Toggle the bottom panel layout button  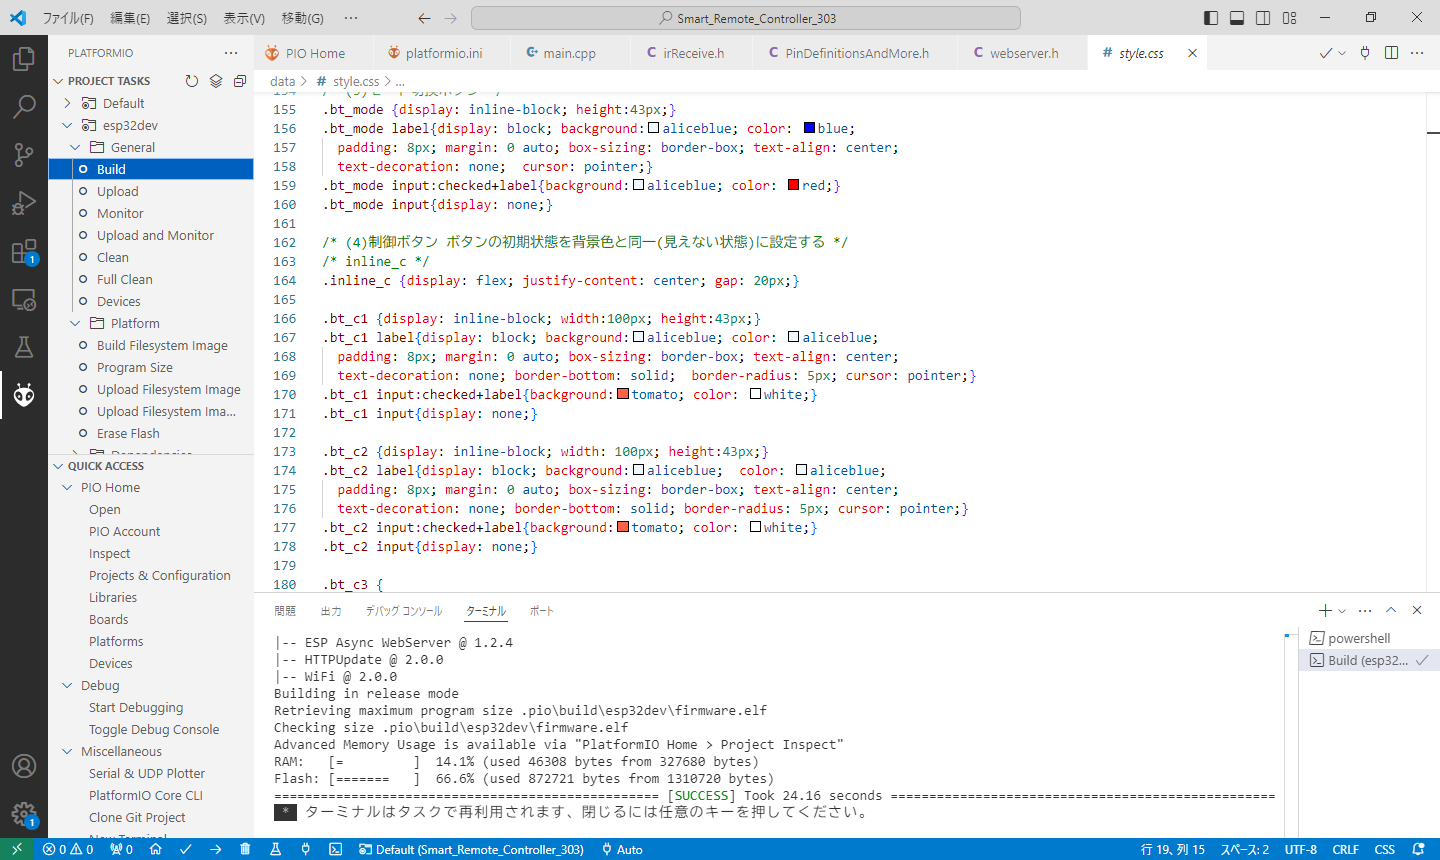point(1237,18)
